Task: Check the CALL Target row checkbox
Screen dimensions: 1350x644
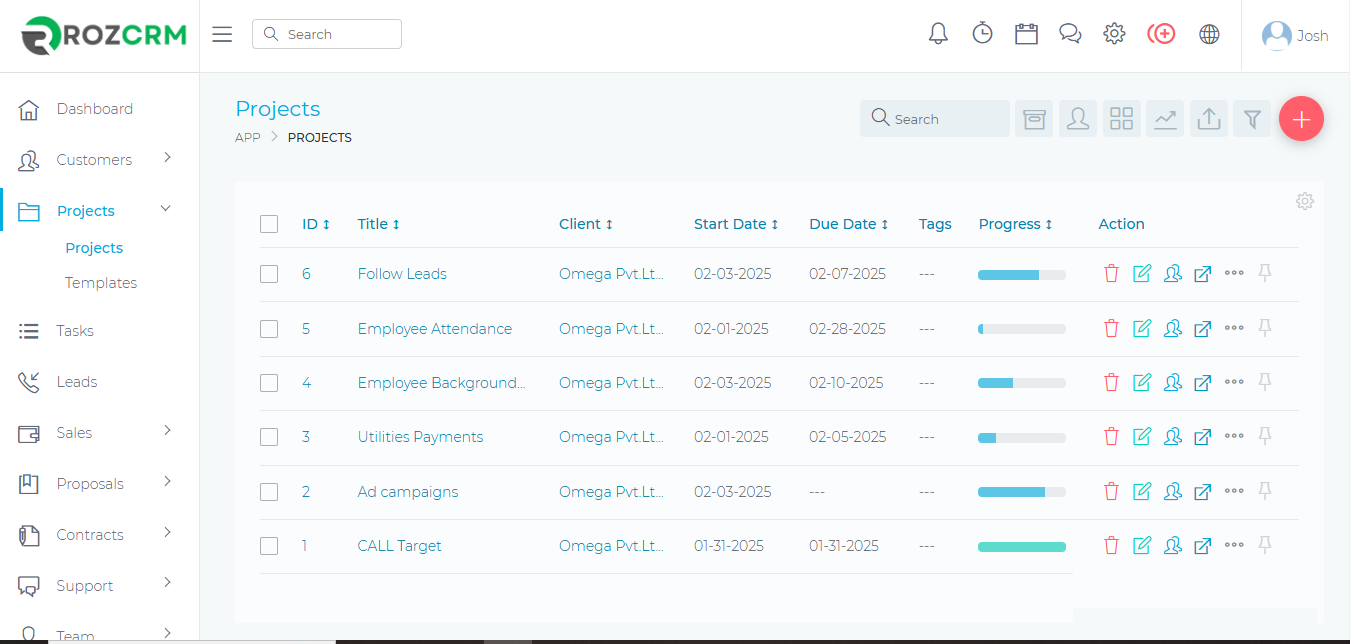Action: pyautogui.click(x=269, y=546)
